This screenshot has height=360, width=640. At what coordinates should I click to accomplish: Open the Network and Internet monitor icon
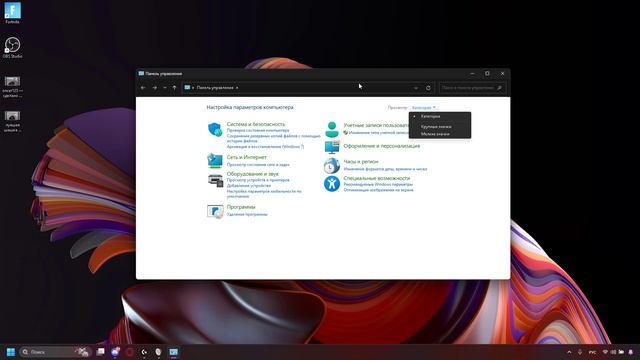pos(215,160)
